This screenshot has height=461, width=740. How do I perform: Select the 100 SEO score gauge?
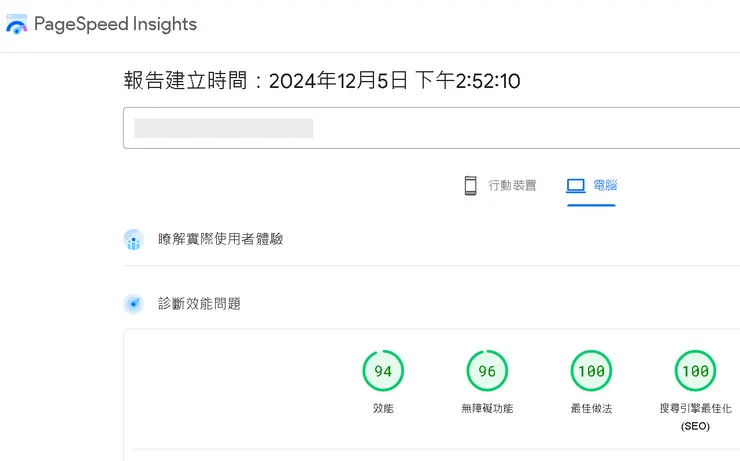(x=695, y=371)
